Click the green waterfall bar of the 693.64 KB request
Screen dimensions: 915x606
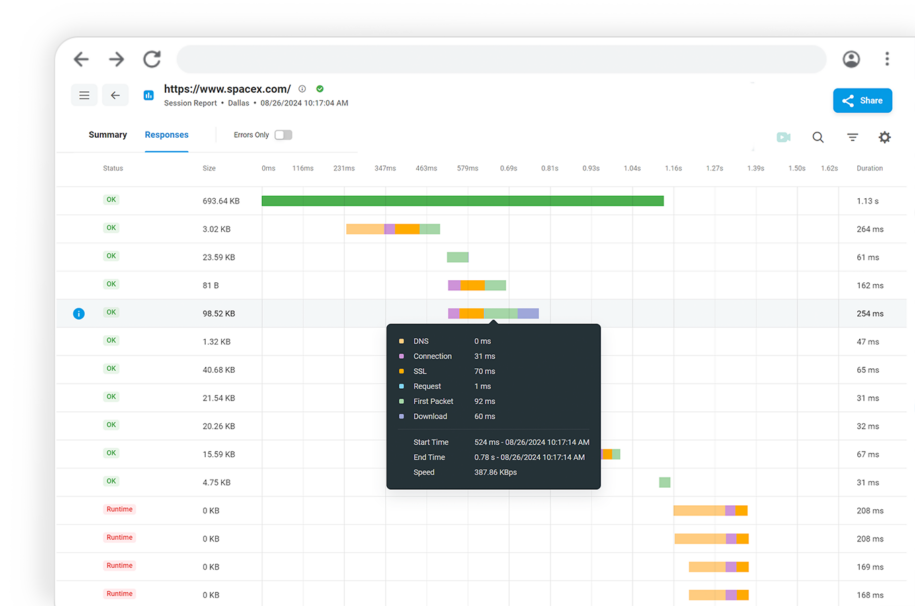(x=462, y=200)
